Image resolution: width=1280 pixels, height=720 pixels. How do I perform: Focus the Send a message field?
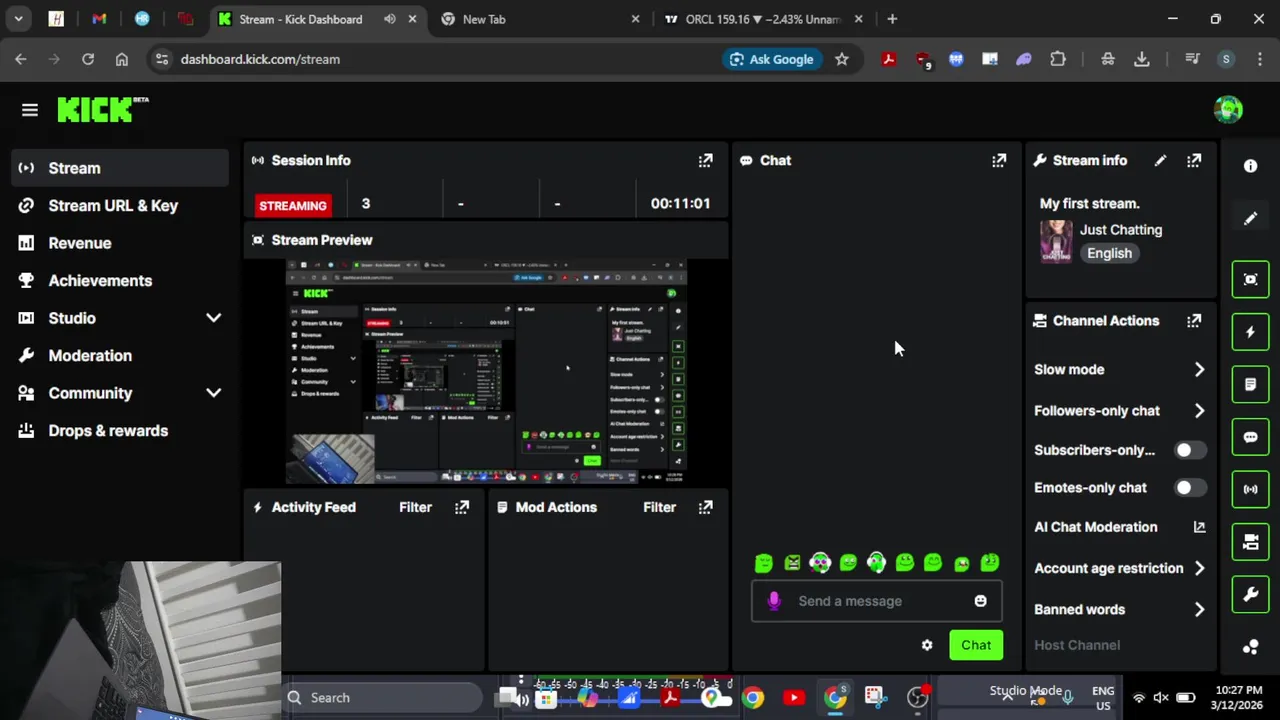pos(876,601)
